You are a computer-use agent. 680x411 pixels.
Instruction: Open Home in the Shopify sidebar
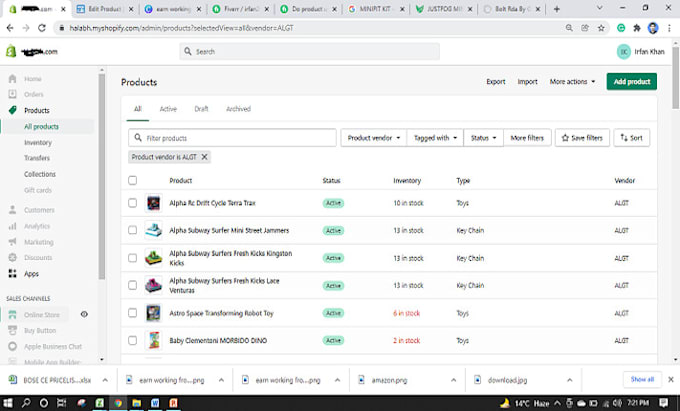tap(33, 79)
